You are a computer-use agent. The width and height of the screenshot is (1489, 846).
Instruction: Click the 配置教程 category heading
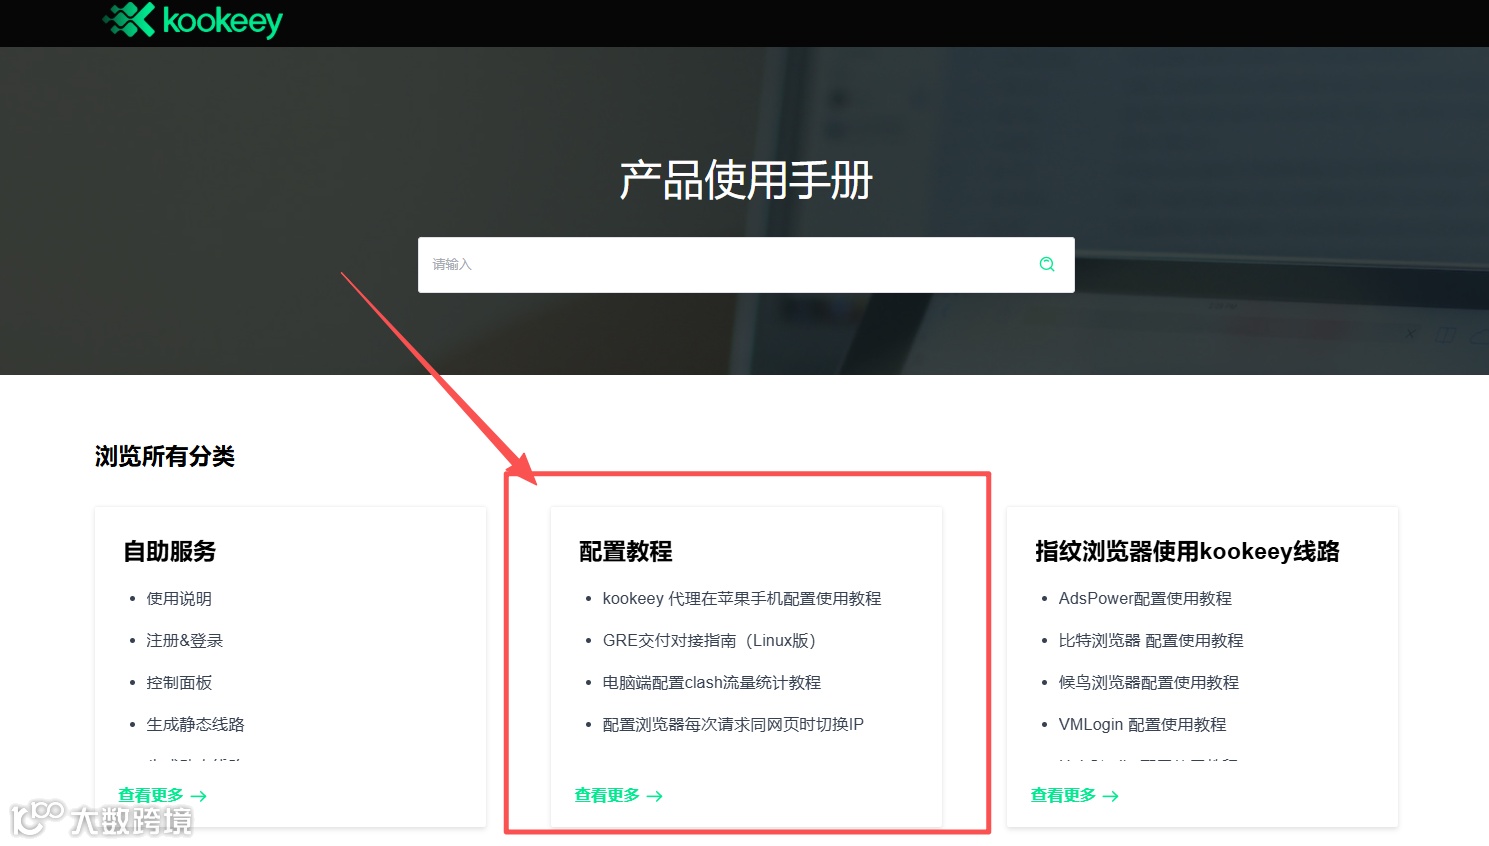(x=626, y=551)
